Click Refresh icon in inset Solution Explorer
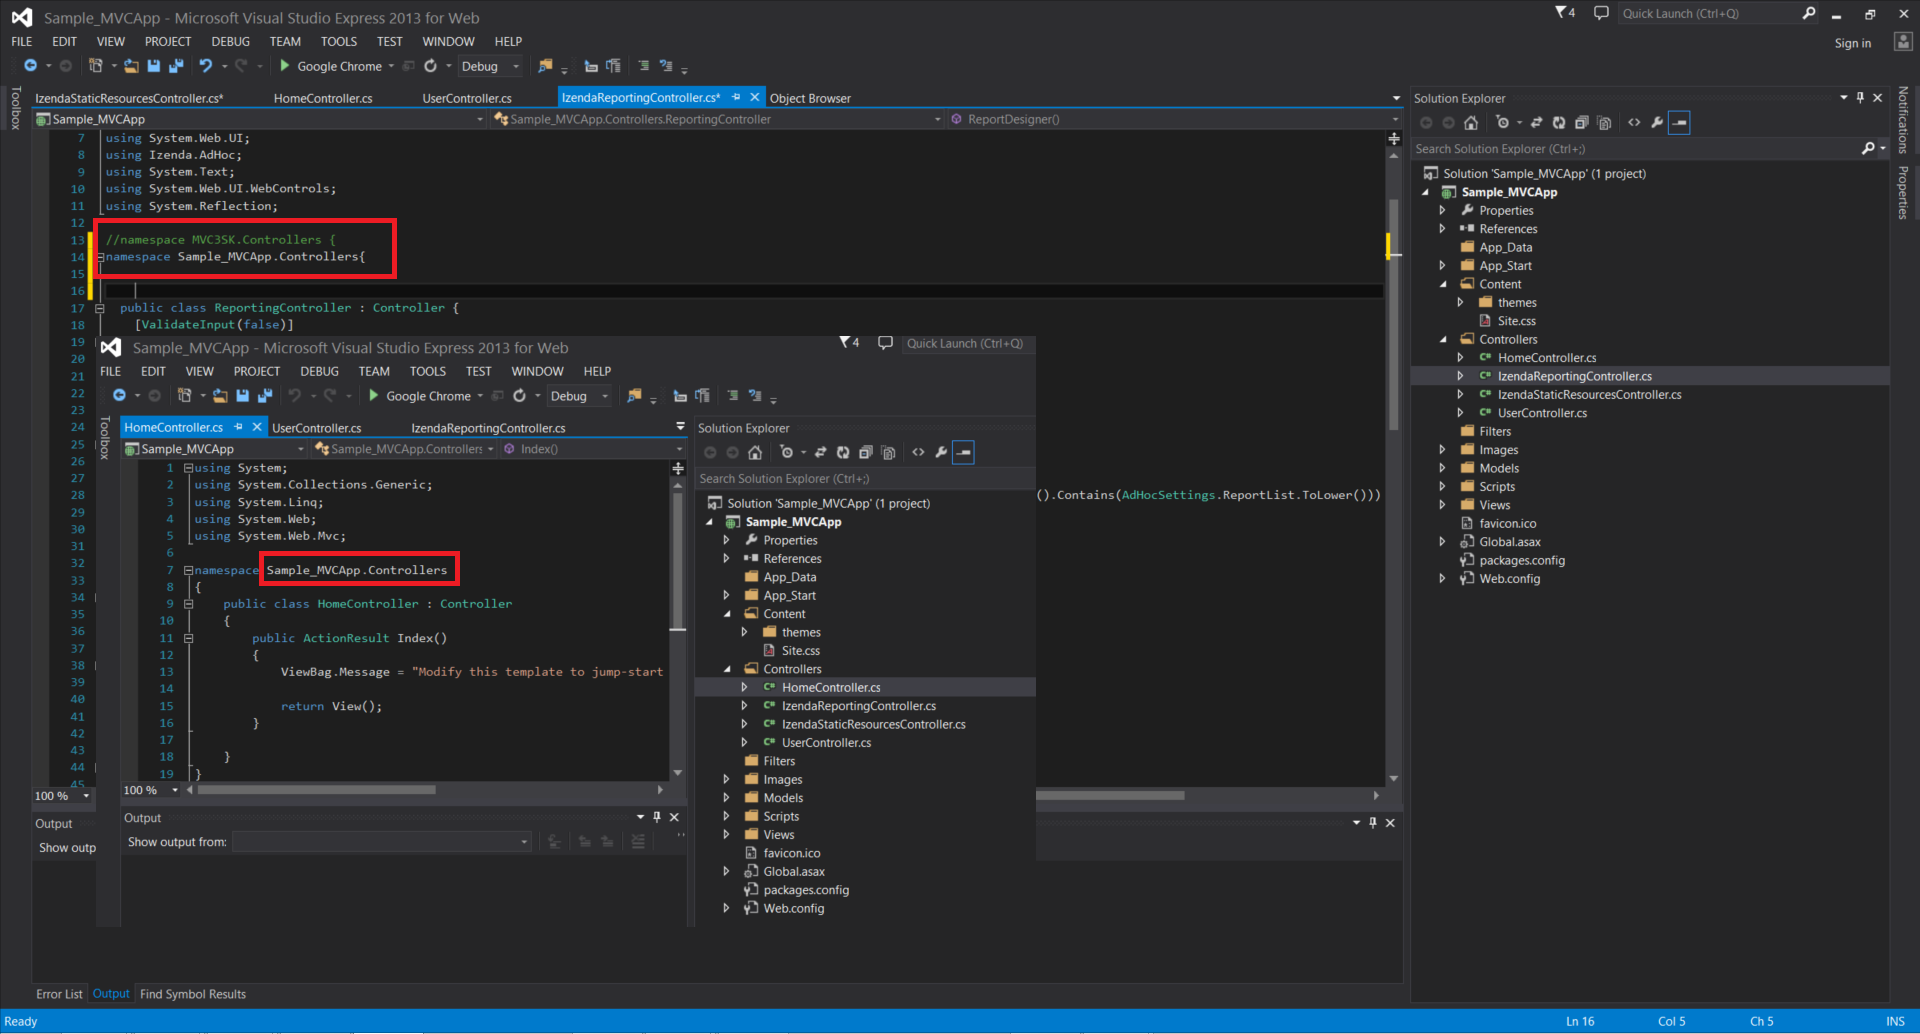 (843, 453)
